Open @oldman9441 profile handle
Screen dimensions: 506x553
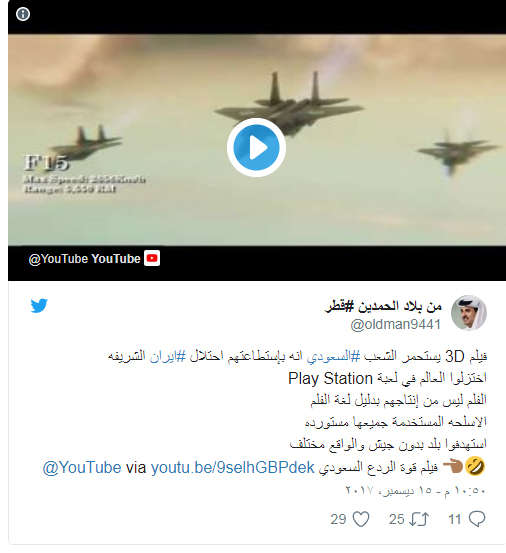(x=396, y=324)
